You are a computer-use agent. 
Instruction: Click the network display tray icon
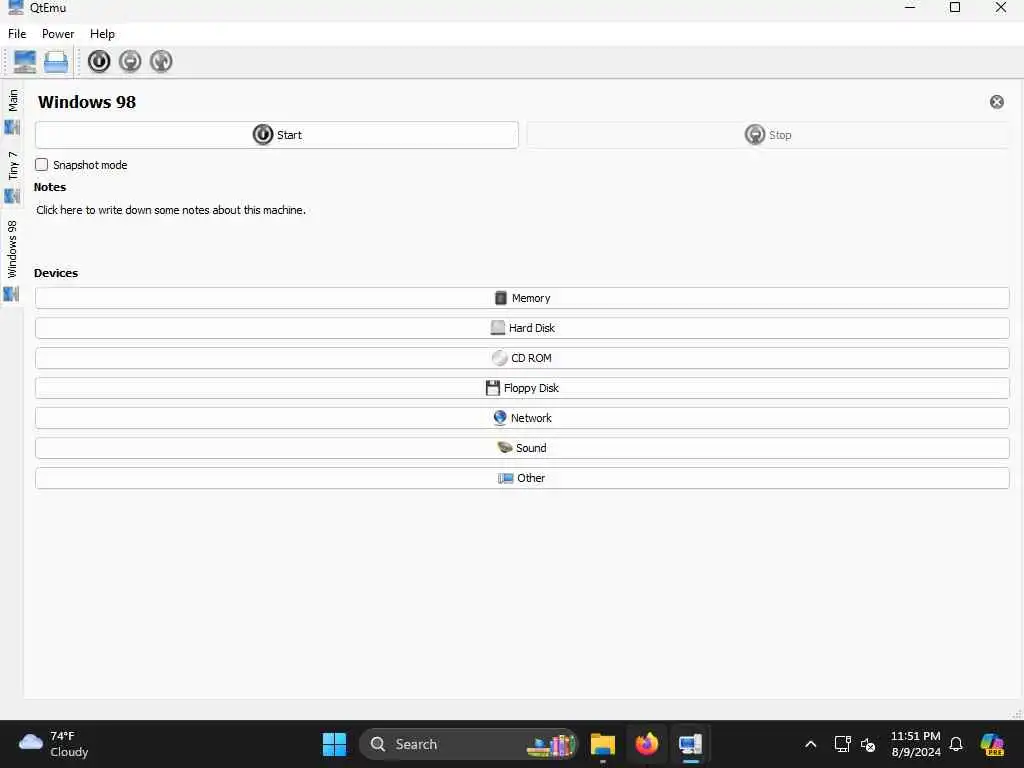[x=842, y=744]
